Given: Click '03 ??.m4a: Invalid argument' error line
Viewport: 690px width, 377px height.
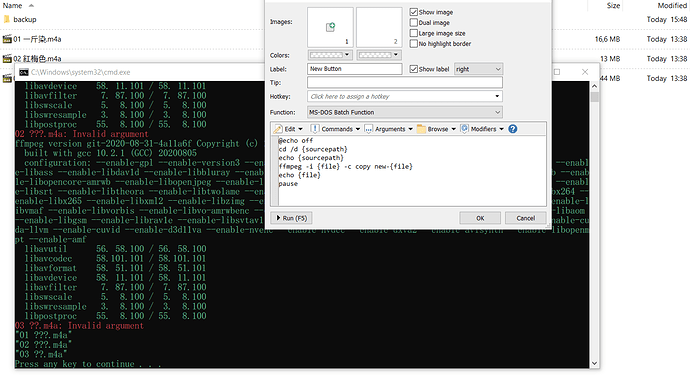Looking at the screenshot, I should [79, 326].
